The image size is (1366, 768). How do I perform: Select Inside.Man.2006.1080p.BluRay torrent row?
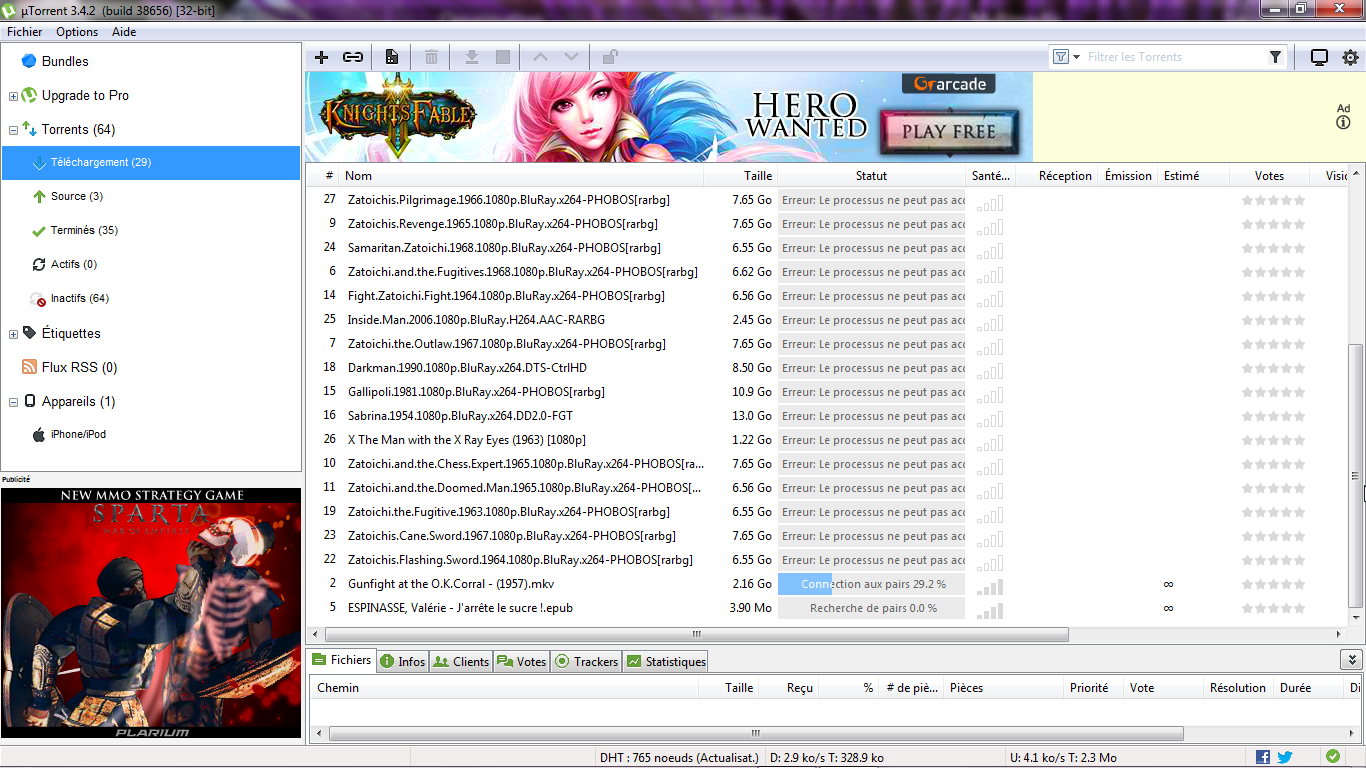(827, 320)
